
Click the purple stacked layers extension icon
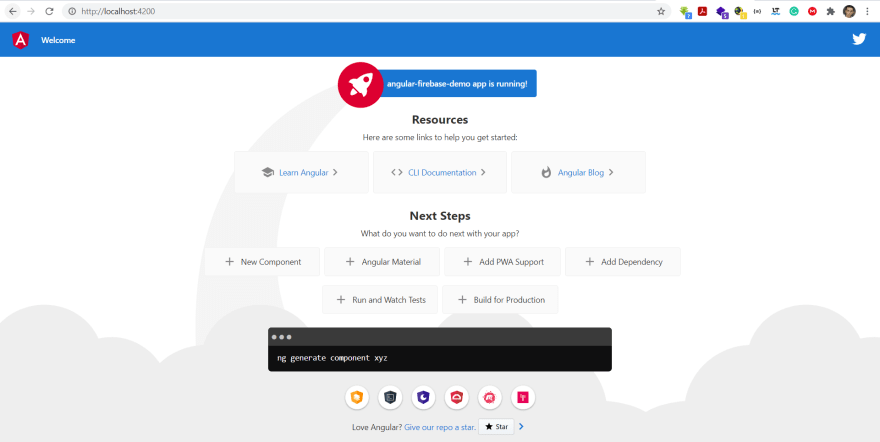(722, 11)
